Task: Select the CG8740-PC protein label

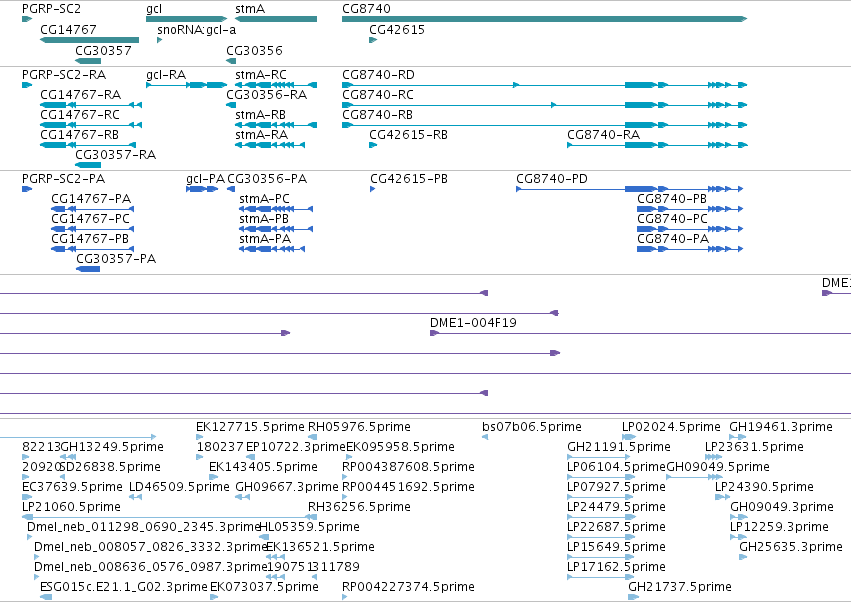Action: pyautogui.click(x=672, y=219)
